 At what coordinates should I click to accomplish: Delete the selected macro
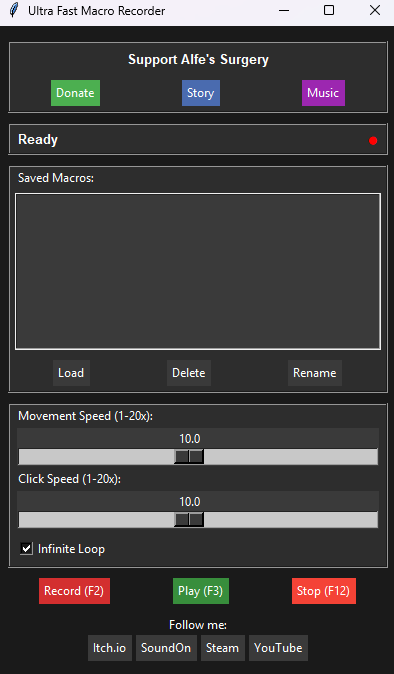pos(189,373)
